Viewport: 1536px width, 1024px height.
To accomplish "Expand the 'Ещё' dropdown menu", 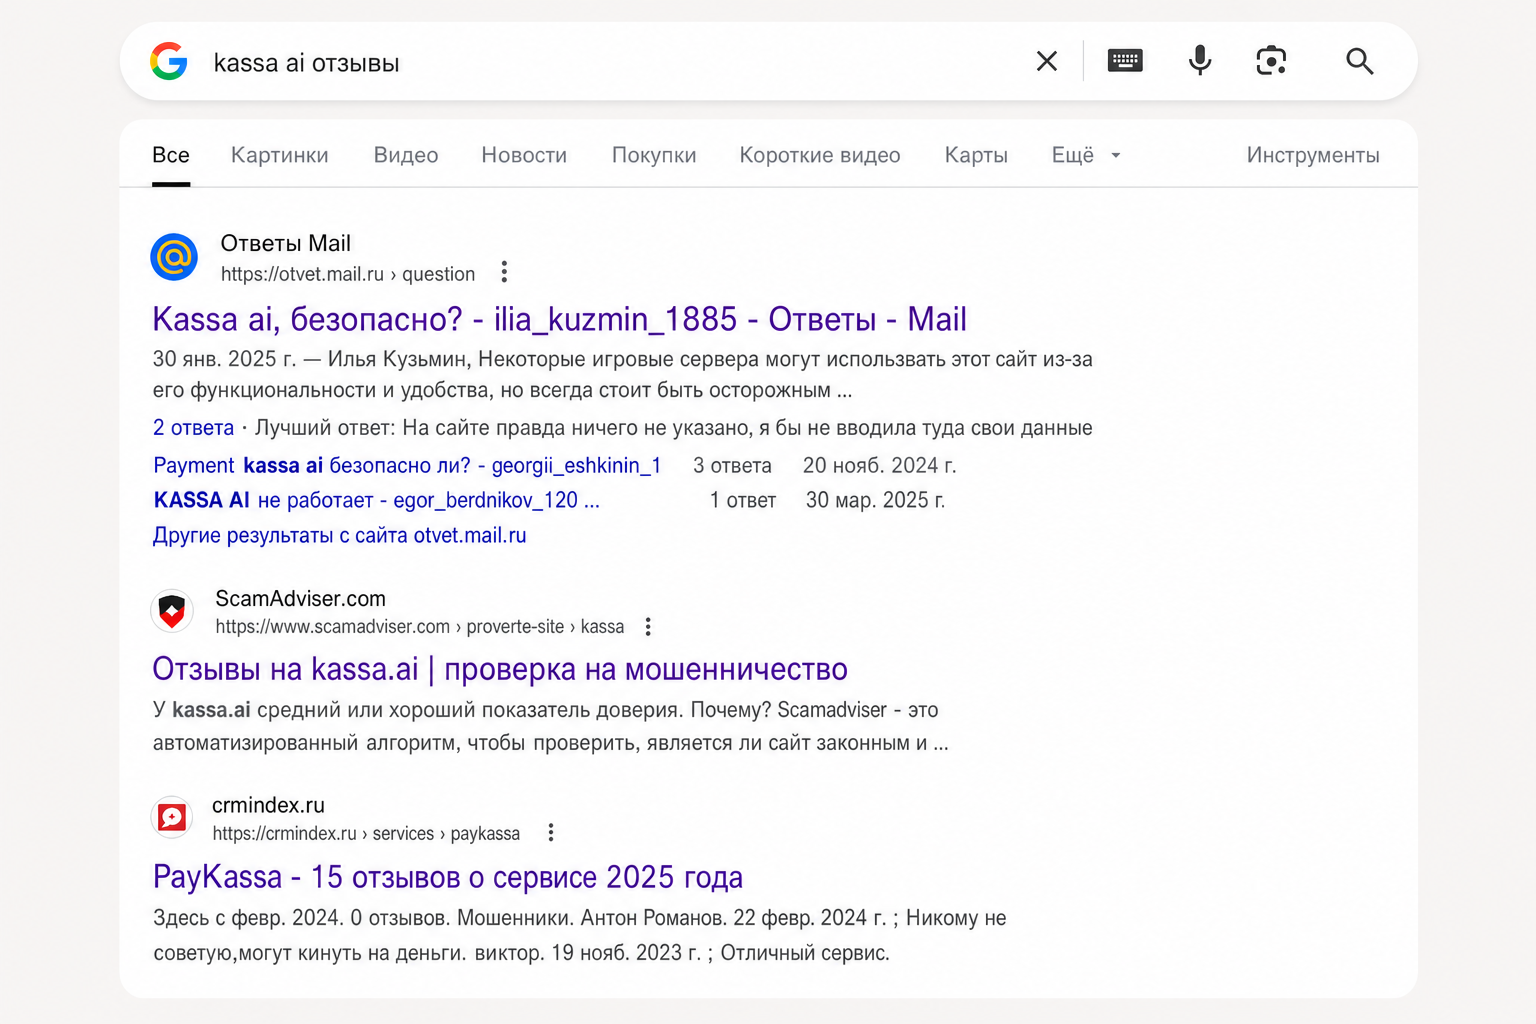I will pyautogui.click(x=1086, y=155).
